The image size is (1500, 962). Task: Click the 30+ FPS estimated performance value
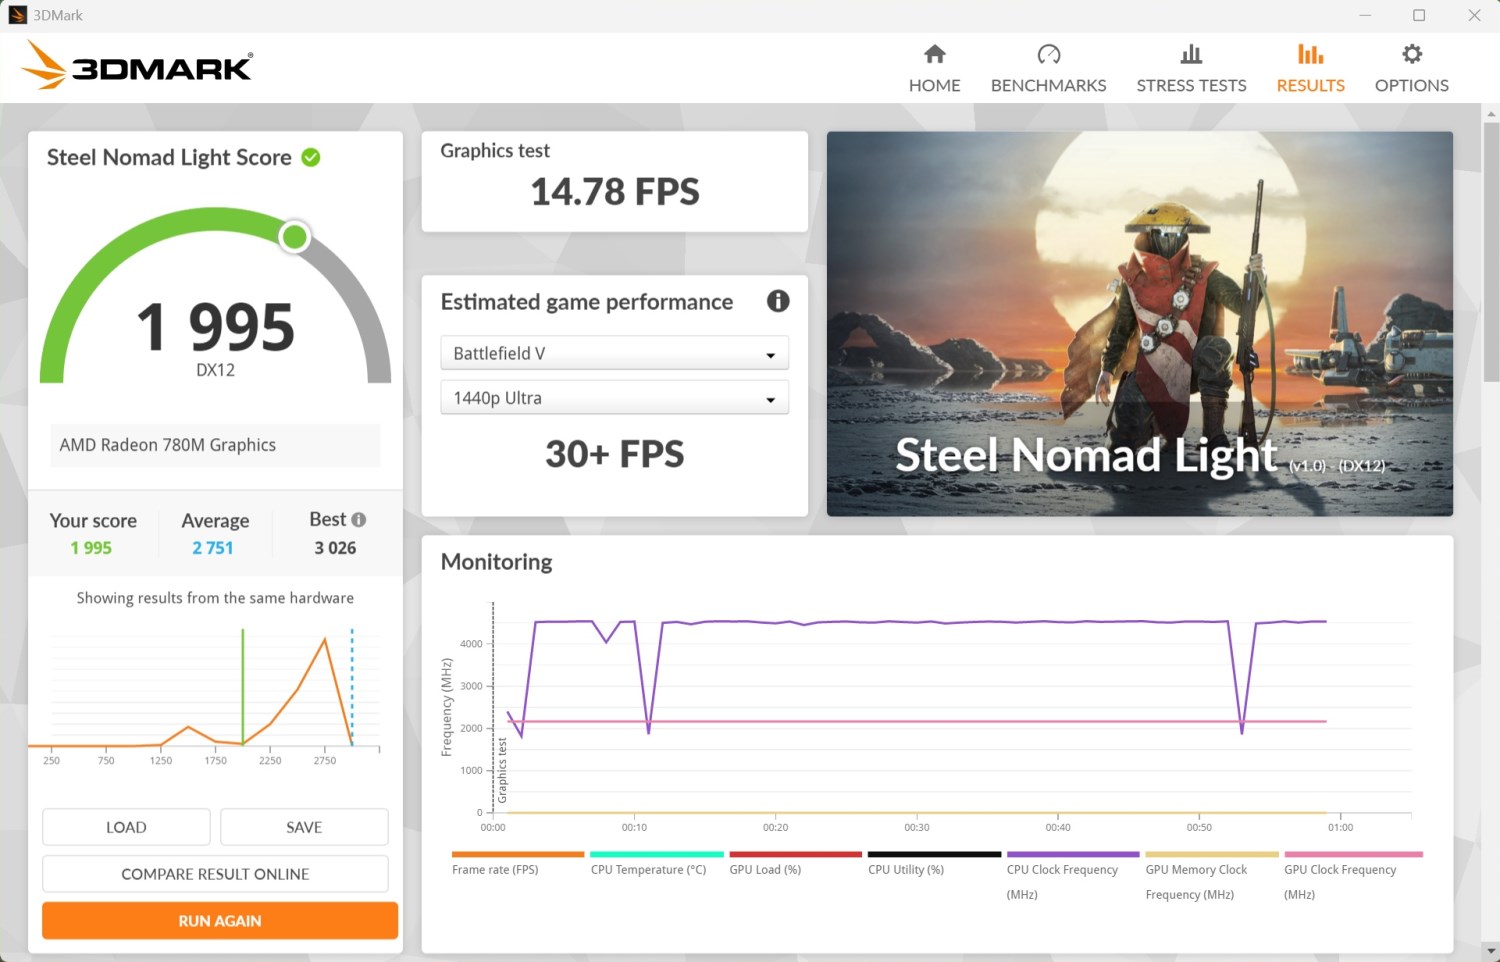pos(615,454)
